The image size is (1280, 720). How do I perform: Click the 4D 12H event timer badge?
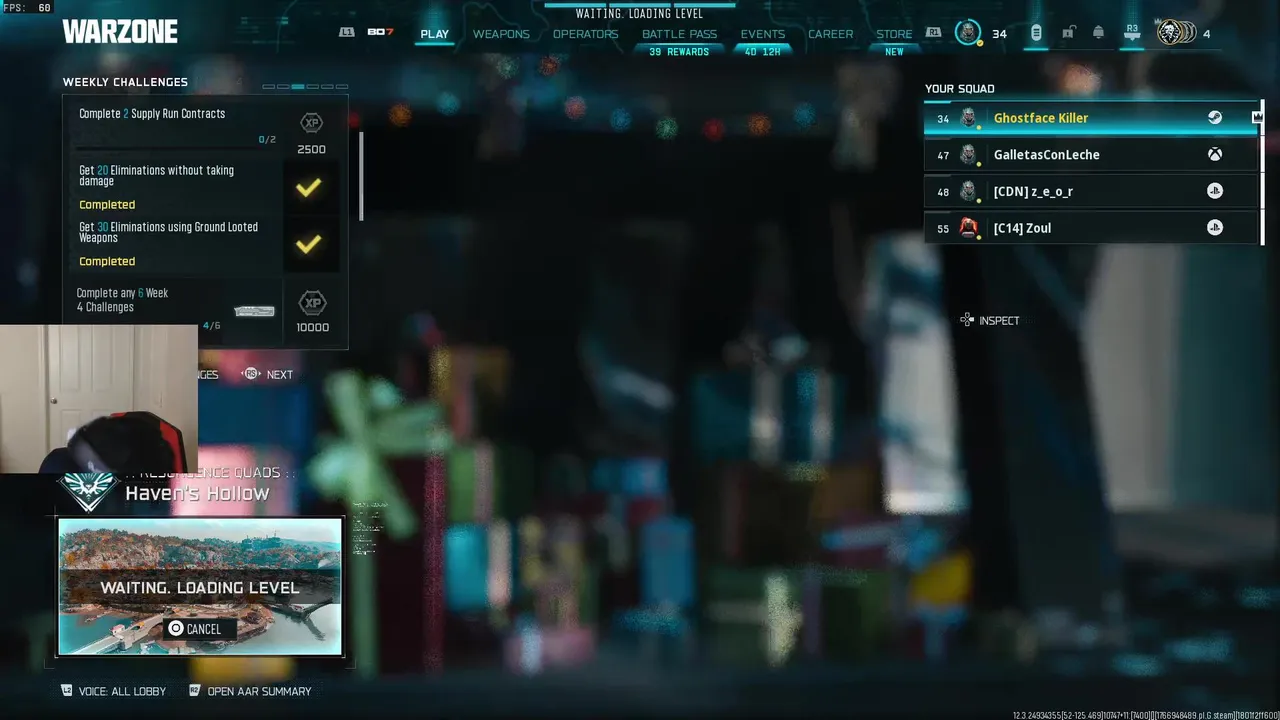[763, 52]
